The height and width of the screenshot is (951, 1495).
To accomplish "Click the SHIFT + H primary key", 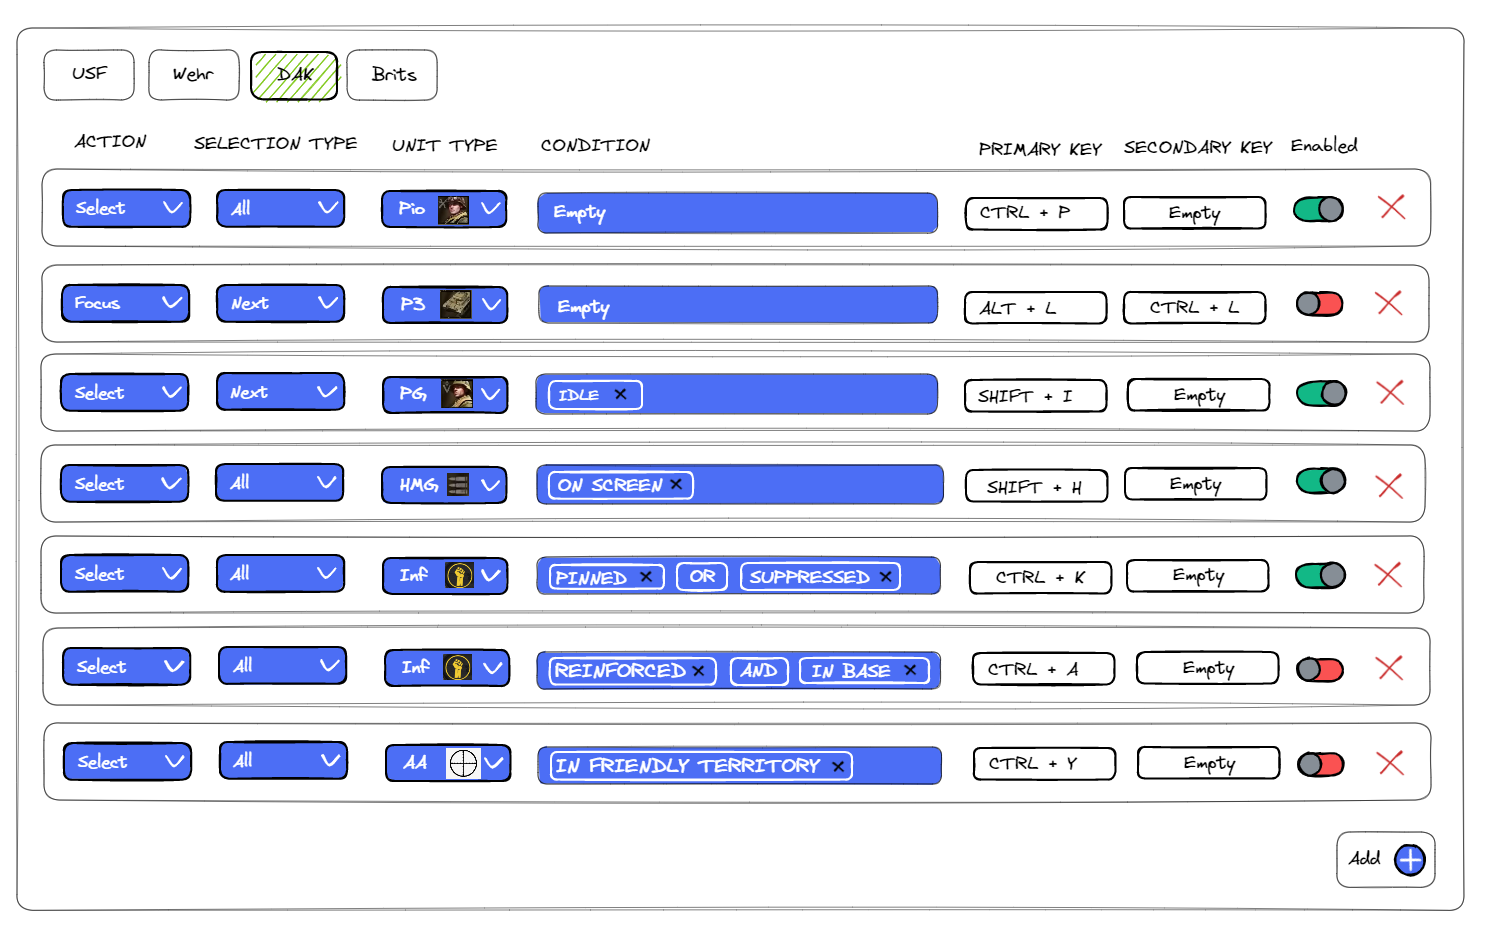I will (x=1036, y=486).
